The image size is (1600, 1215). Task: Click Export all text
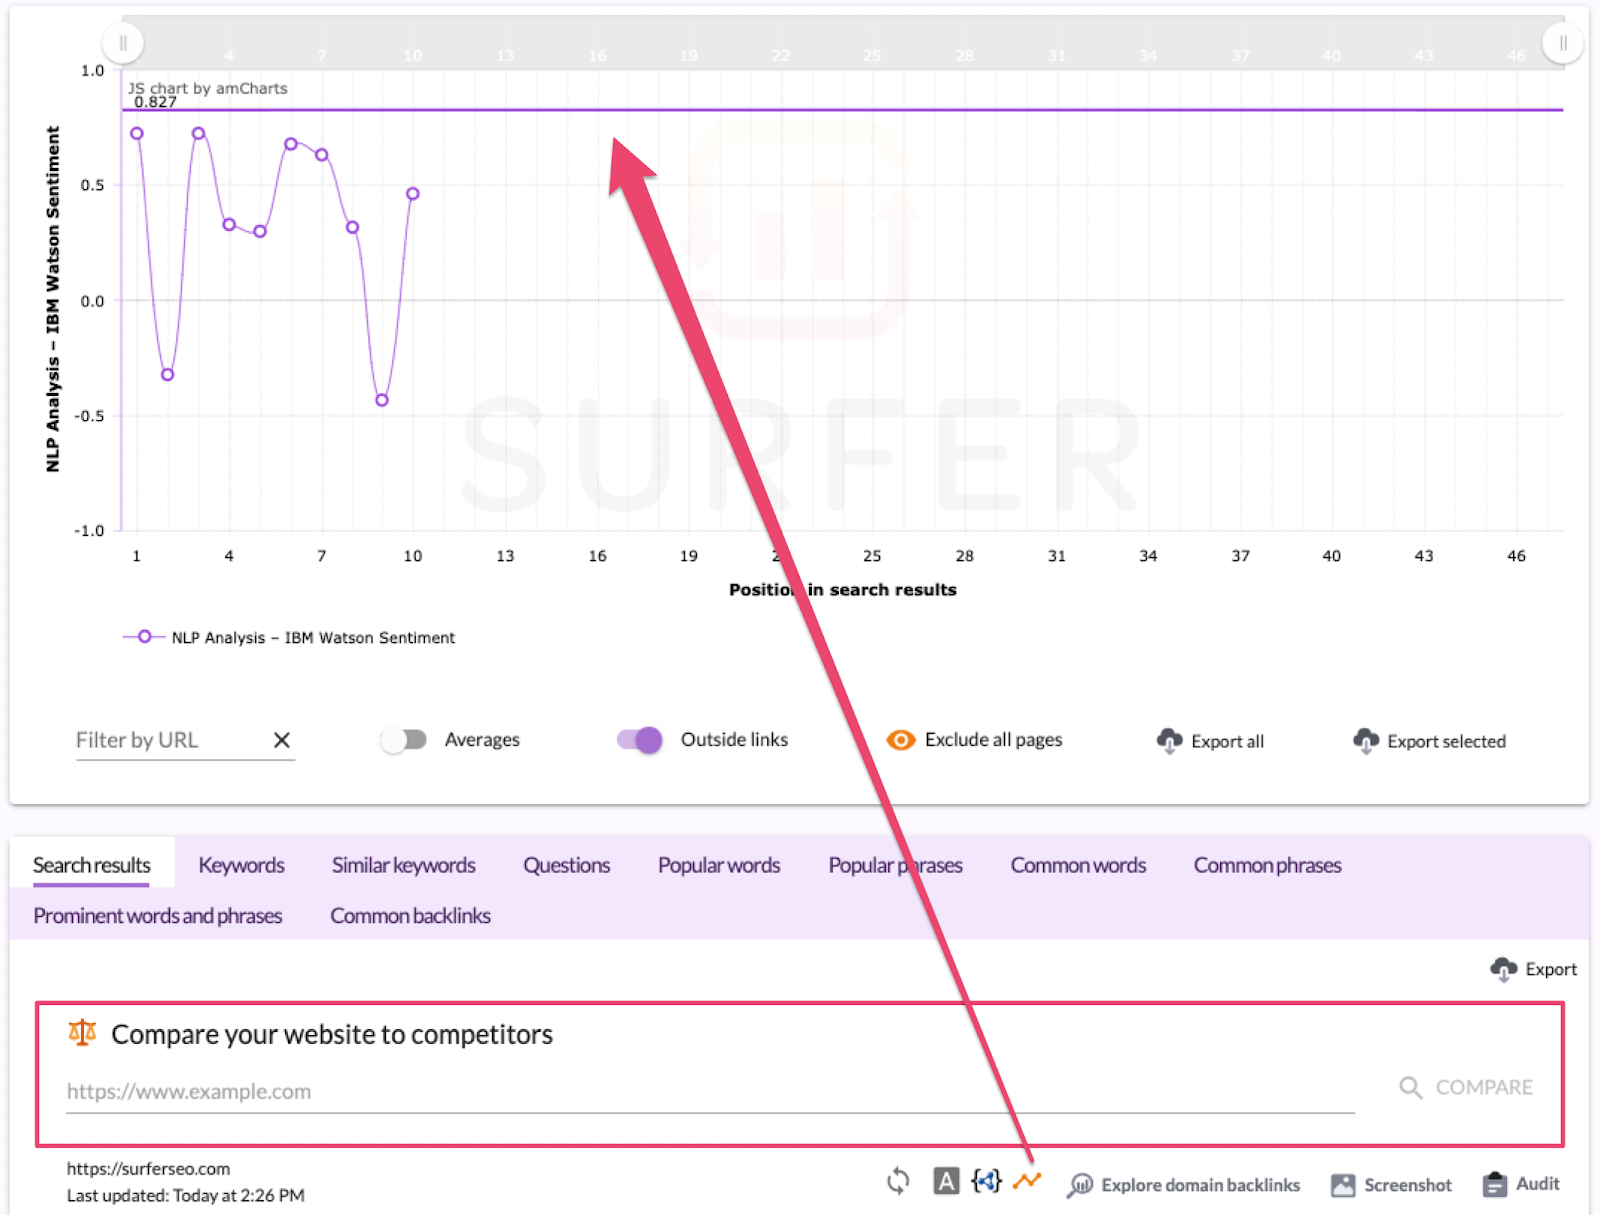1227,742
